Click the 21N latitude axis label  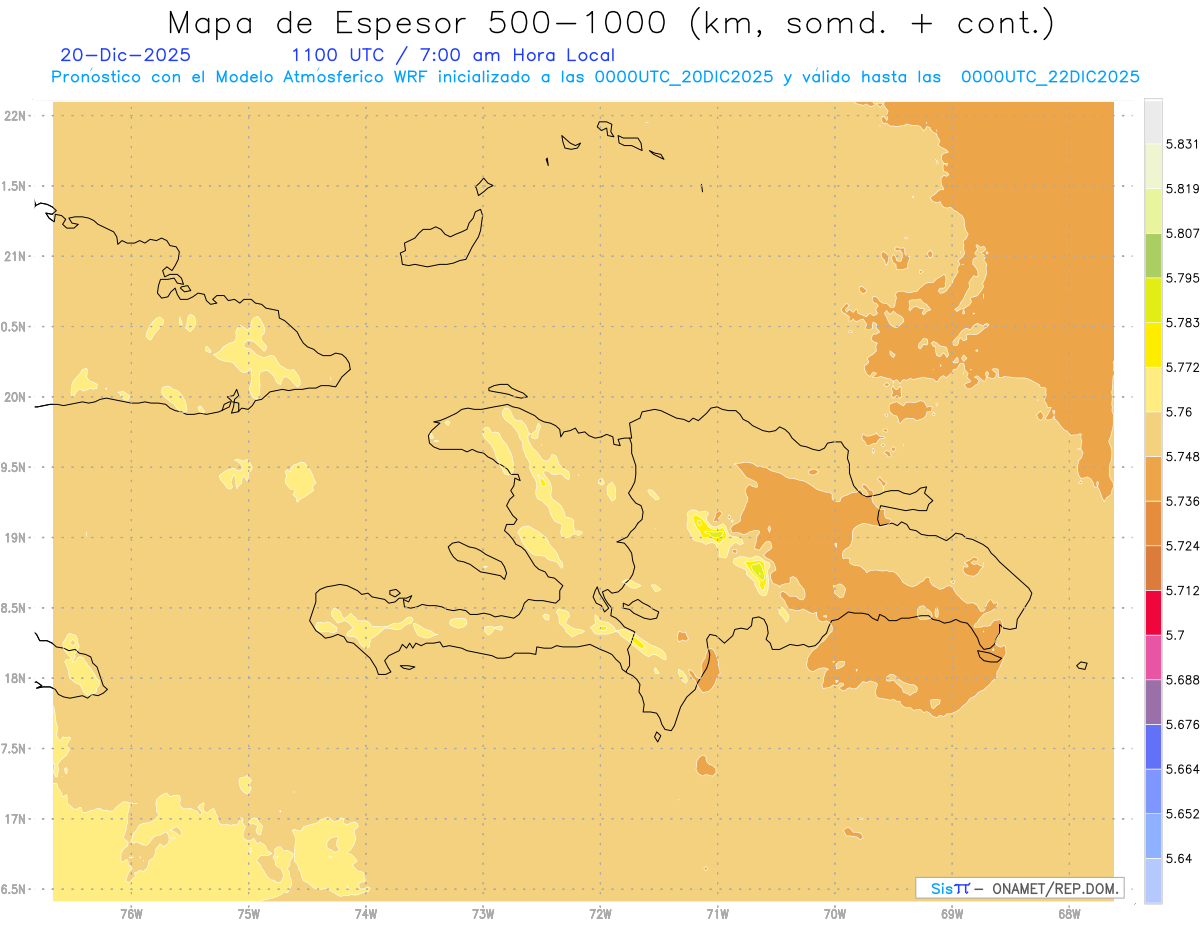coord(15,257)
